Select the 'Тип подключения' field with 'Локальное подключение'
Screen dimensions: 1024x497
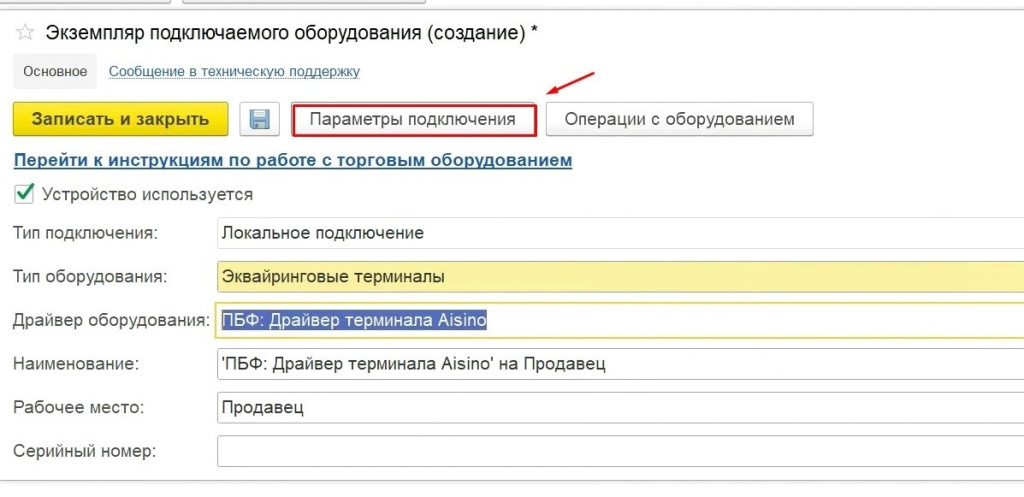point(618,233)
